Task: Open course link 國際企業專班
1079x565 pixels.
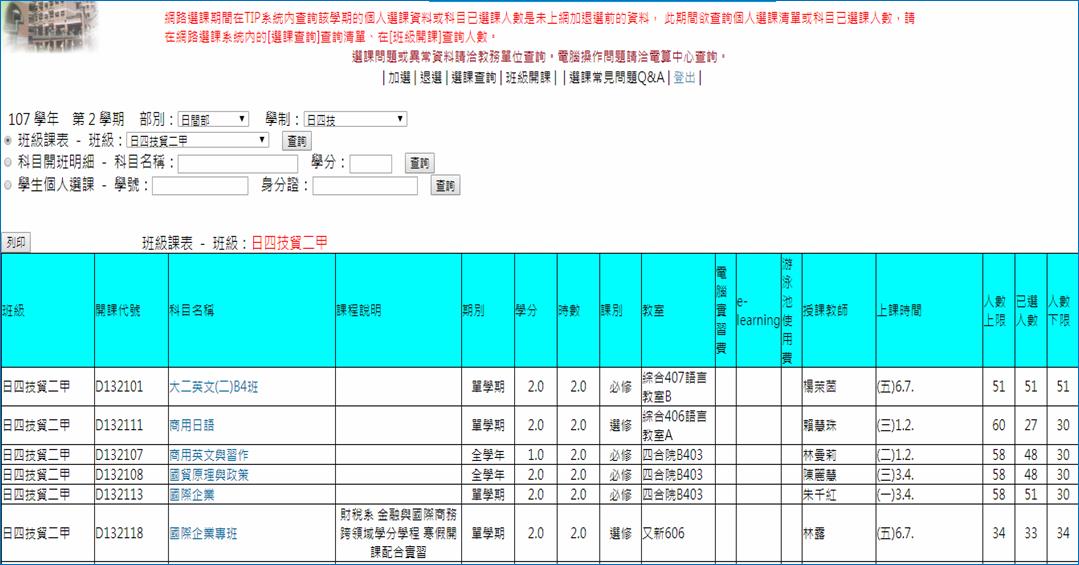Action: point(204,533)
